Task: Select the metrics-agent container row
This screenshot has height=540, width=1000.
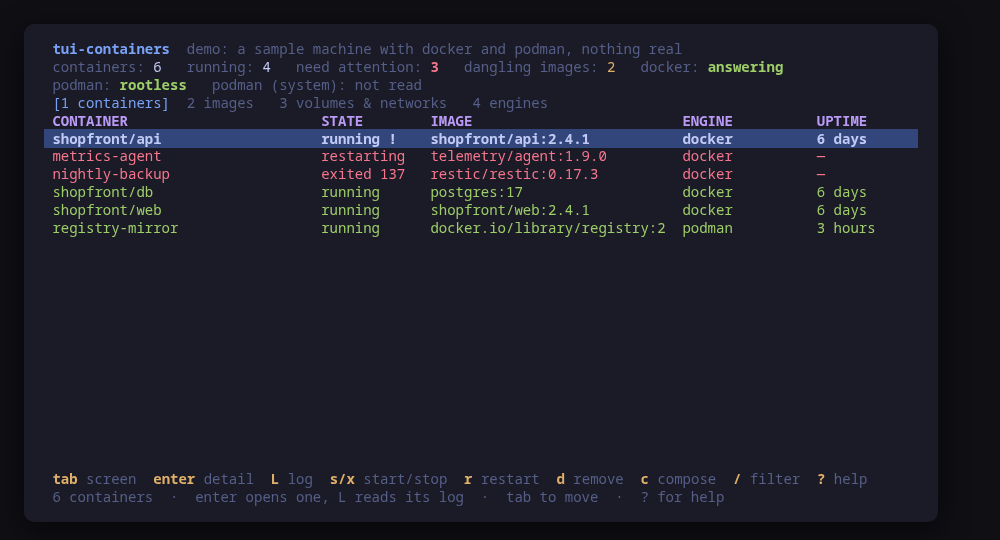Action: point(481,157)
